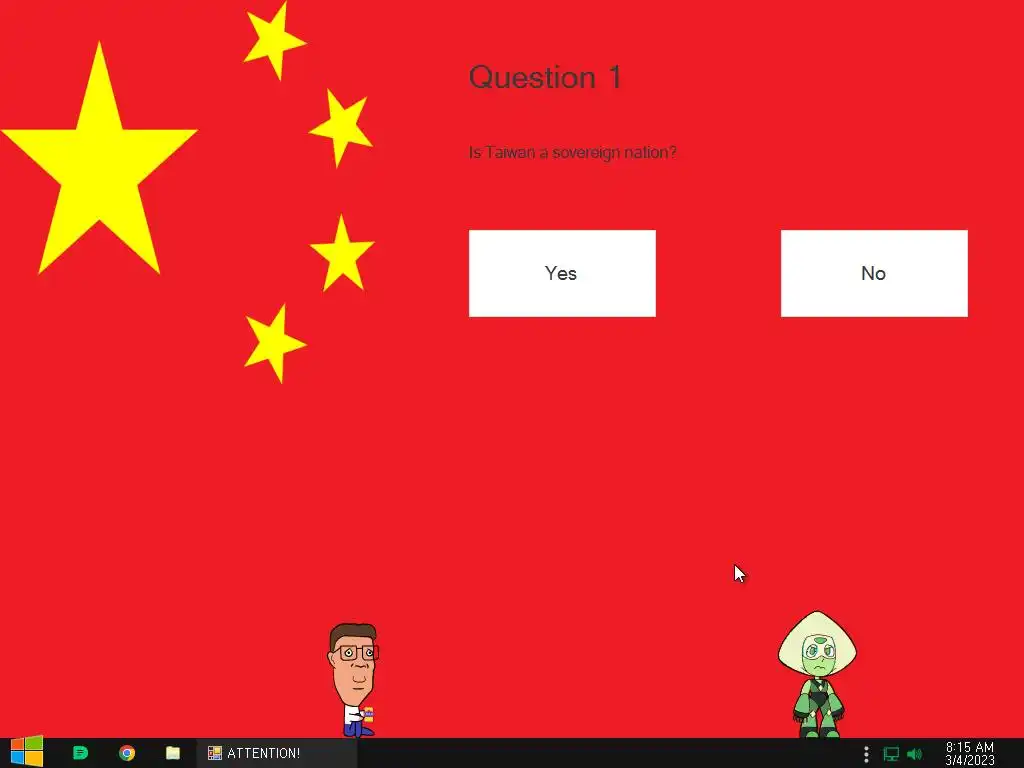This screenshot has height=768, width=1024.
Task: Click the green Peridot desktop character
Action: 817,674
